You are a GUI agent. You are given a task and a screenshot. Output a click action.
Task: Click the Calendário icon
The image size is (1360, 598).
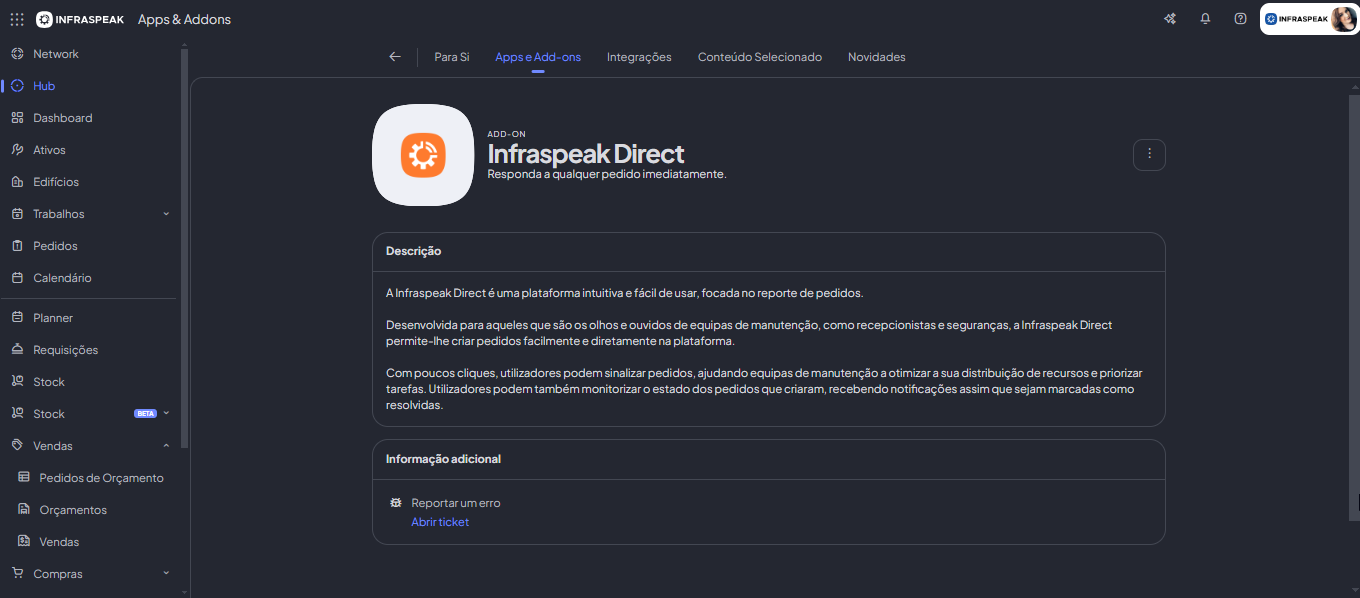[17, 278]
